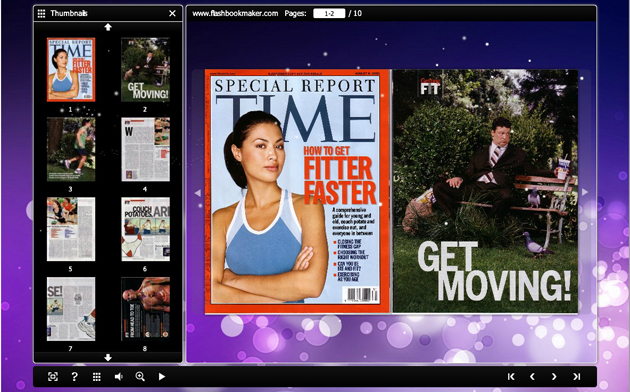
Task: Flip back using left arrow beside book
Action: click(x=198, y=193)
